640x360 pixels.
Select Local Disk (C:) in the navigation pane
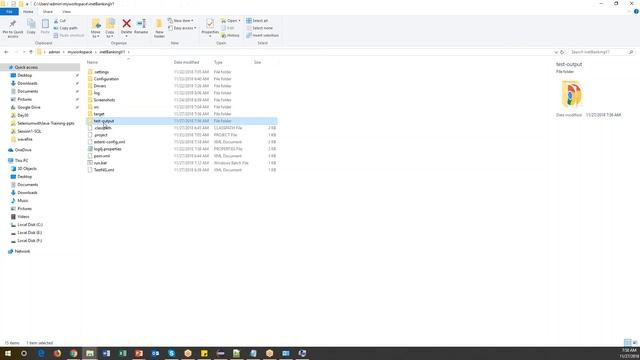coord(30,224)
